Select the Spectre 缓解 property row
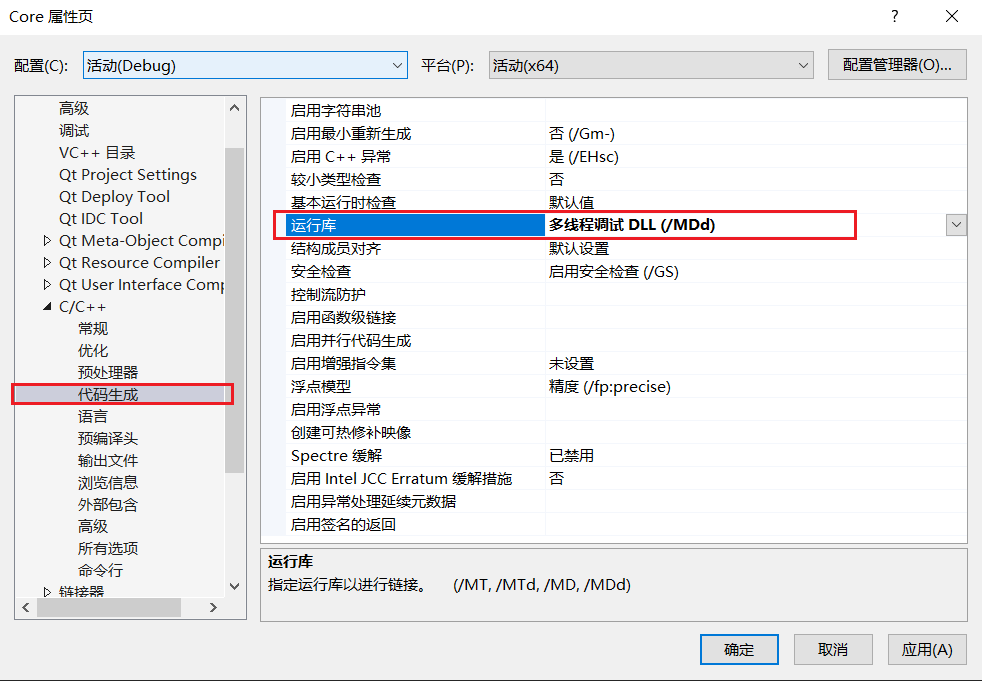 (x=400, y=456)
